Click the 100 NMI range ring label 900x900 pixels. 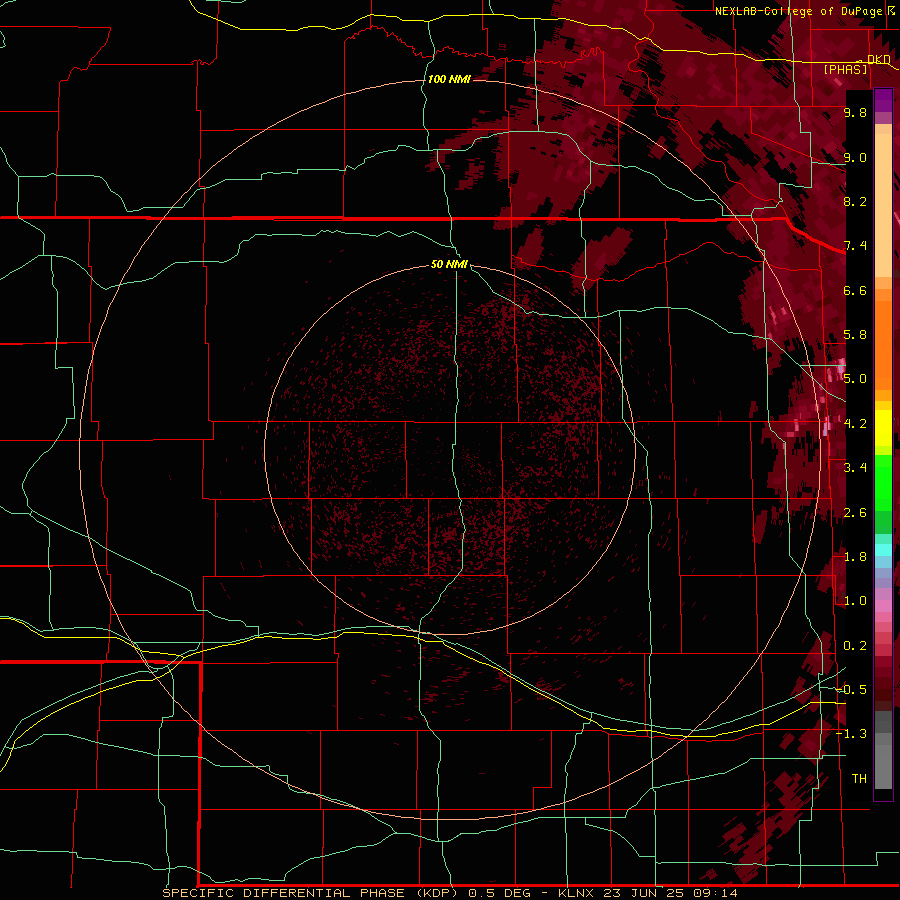[449, 79]
